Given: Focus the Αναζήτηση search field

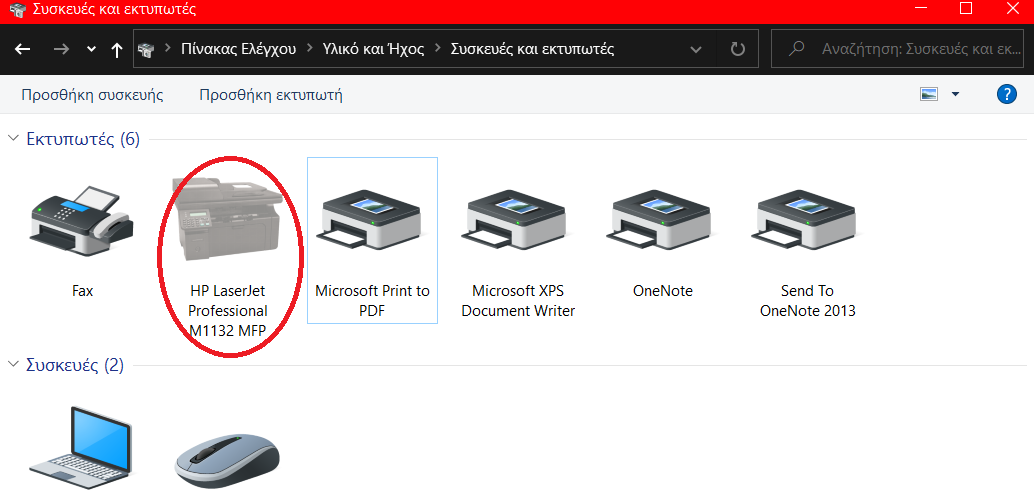Looking at the screenshot, I should [896, 49].
